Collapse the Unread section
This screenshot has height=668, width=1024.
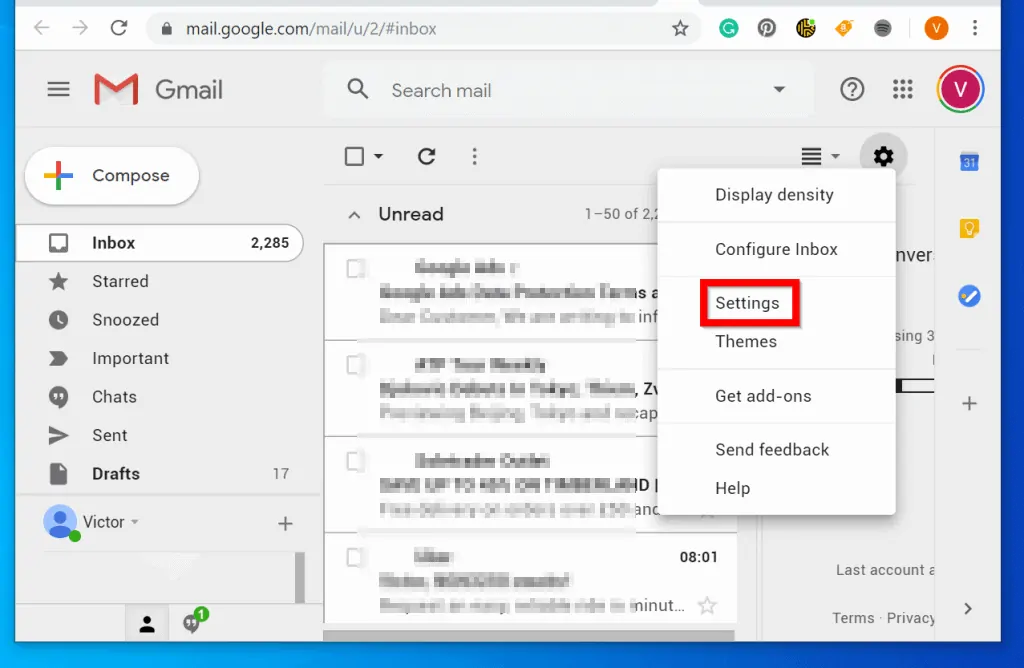click(353, 214)
